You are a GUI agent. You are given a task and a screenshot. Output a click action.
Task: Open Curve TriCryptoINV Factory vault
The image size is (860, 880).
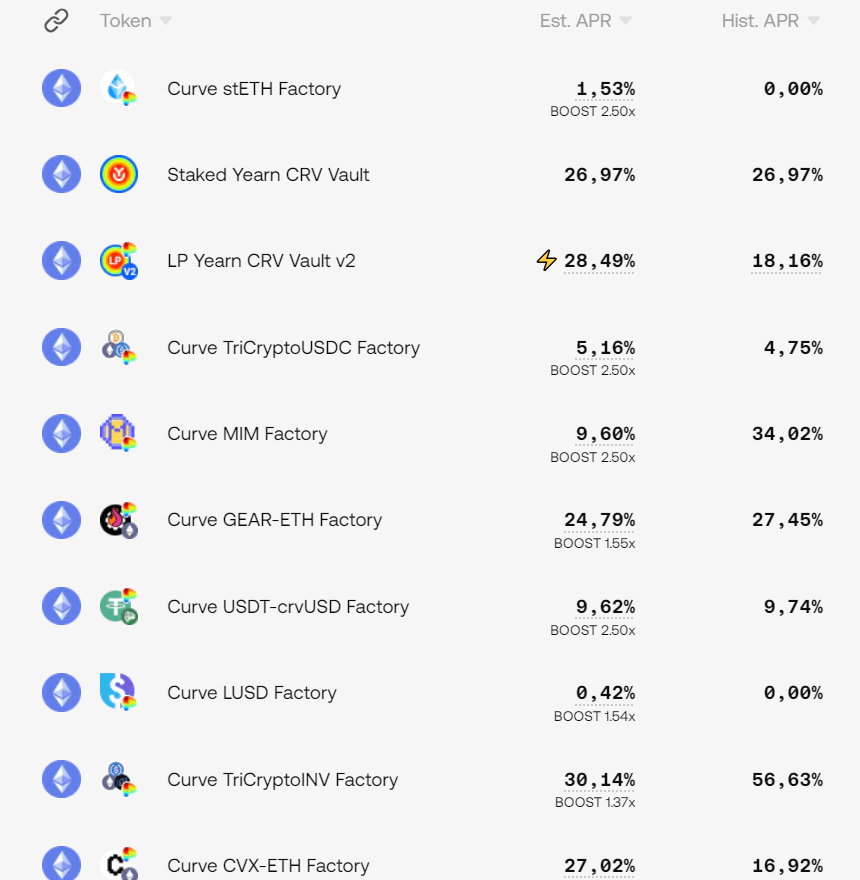coord(282,780)
